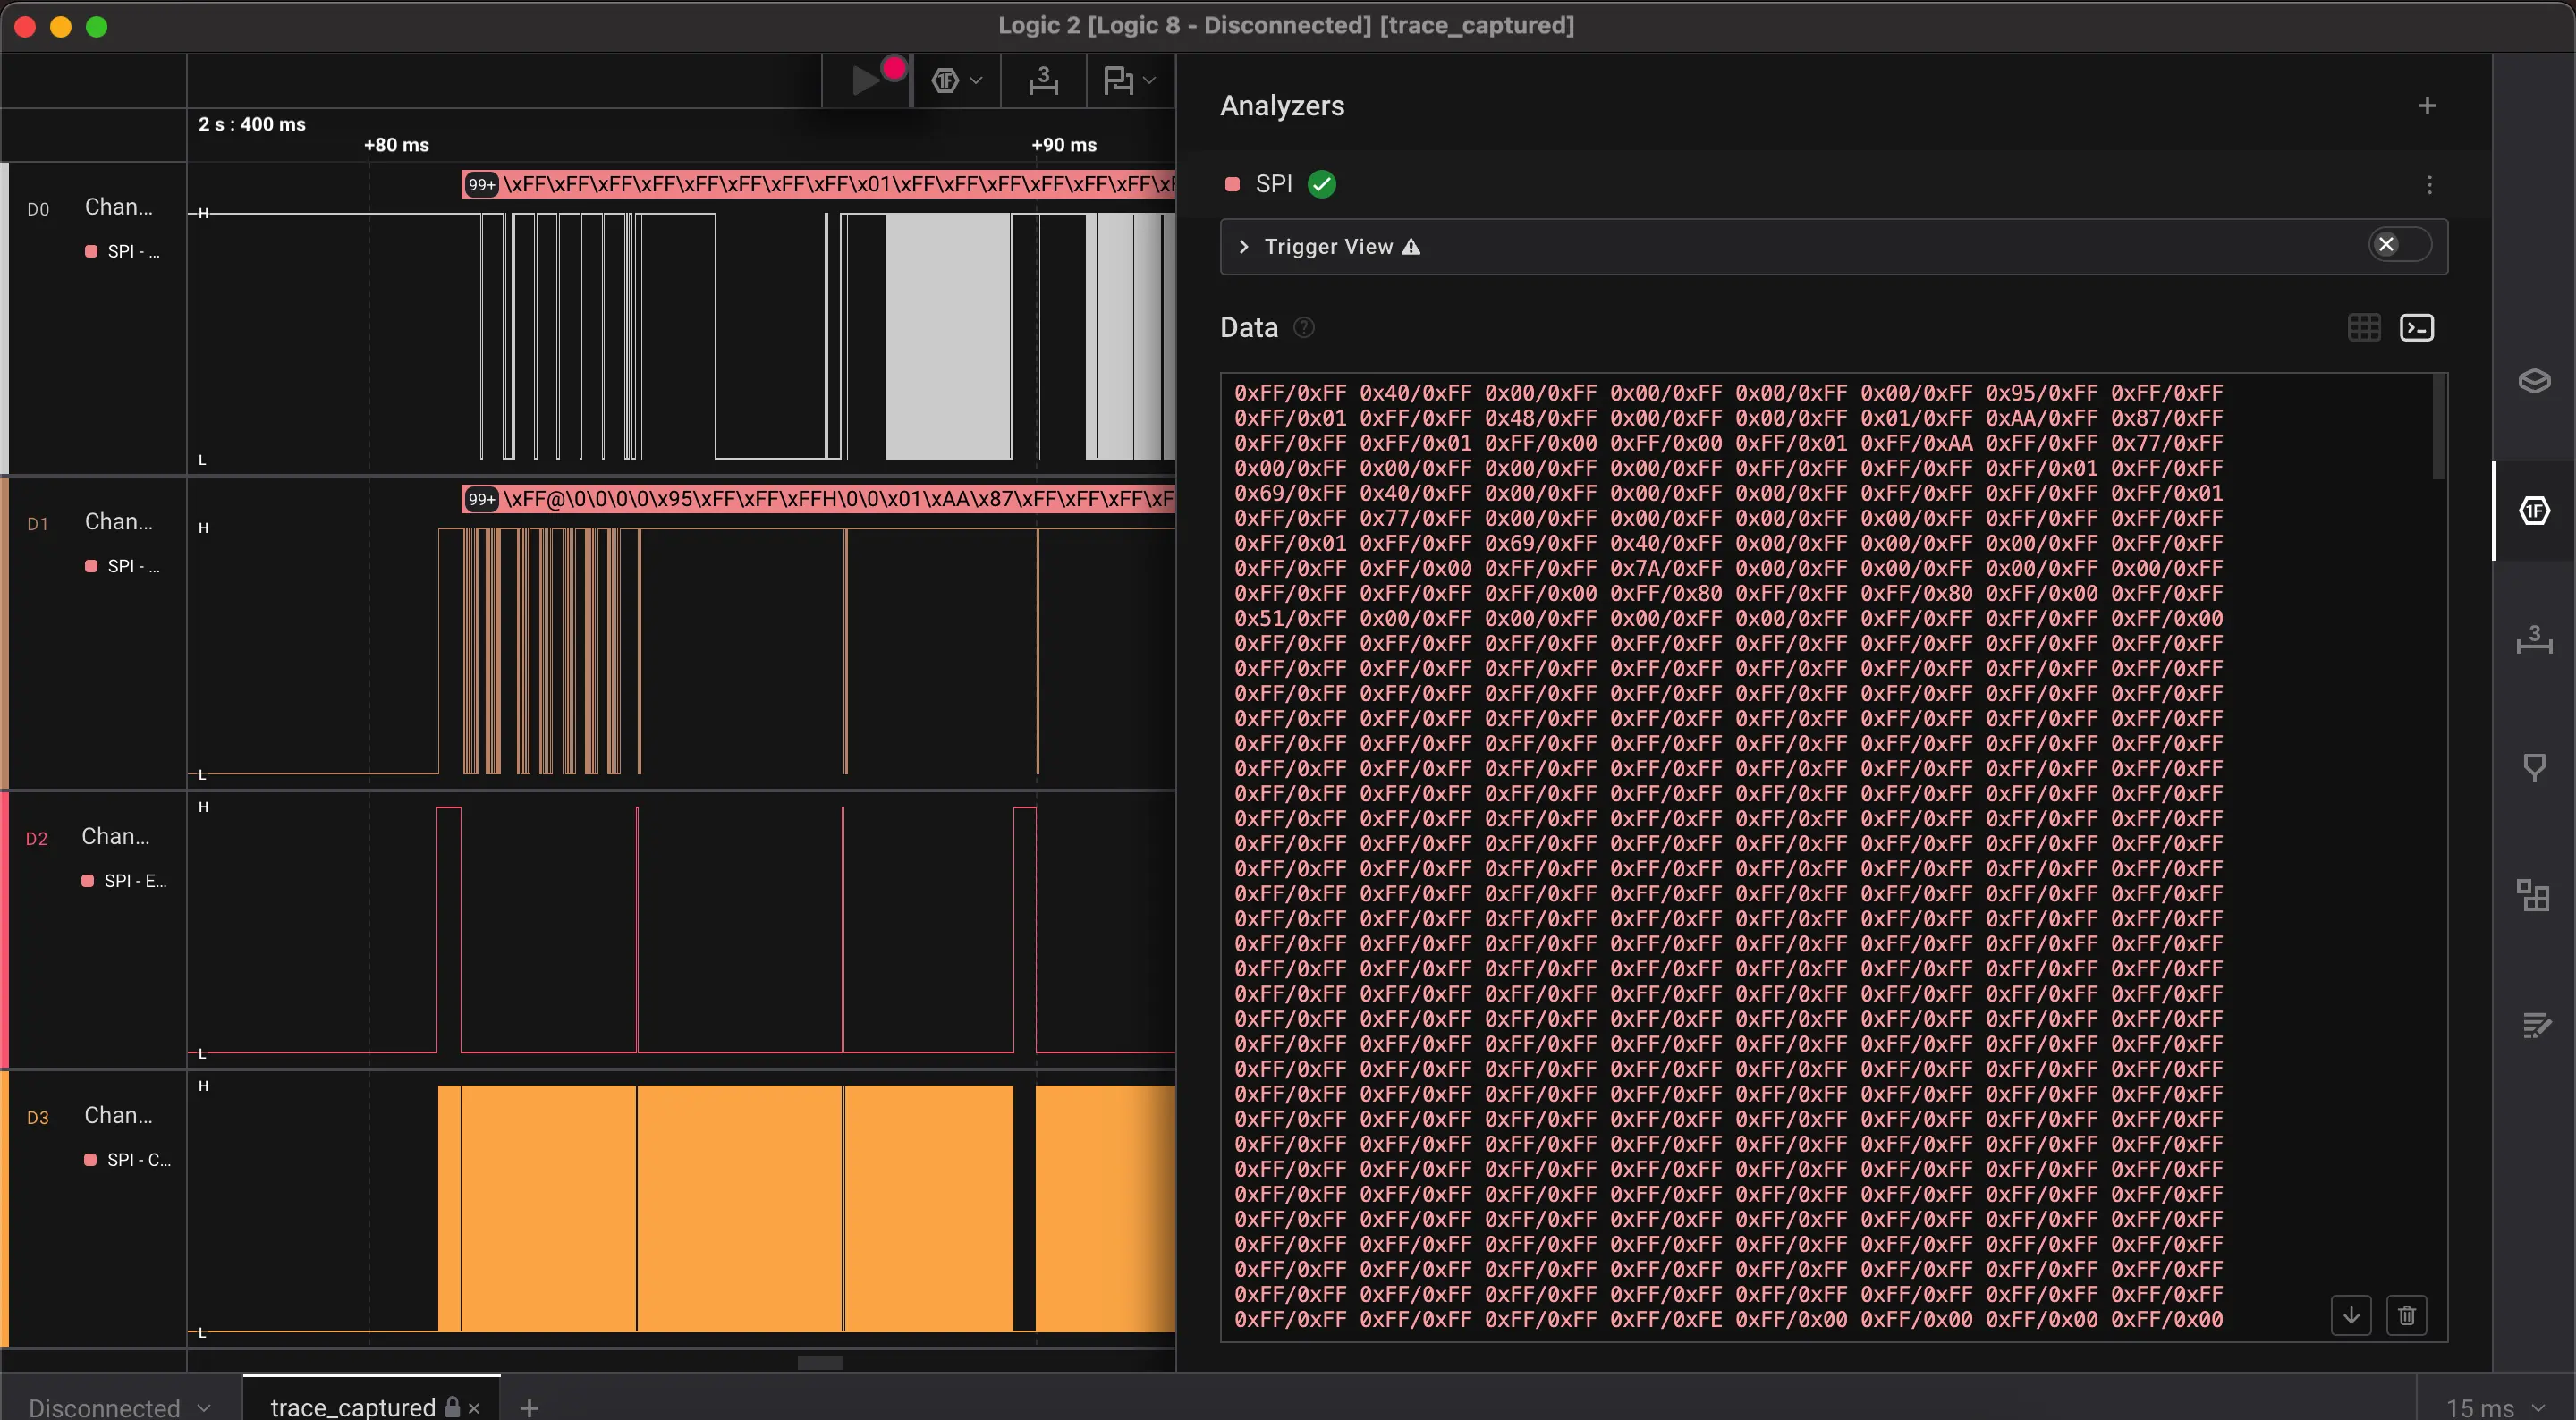
Task: Click the Trigger View warning triangle icon
Action: point(1411,247)
